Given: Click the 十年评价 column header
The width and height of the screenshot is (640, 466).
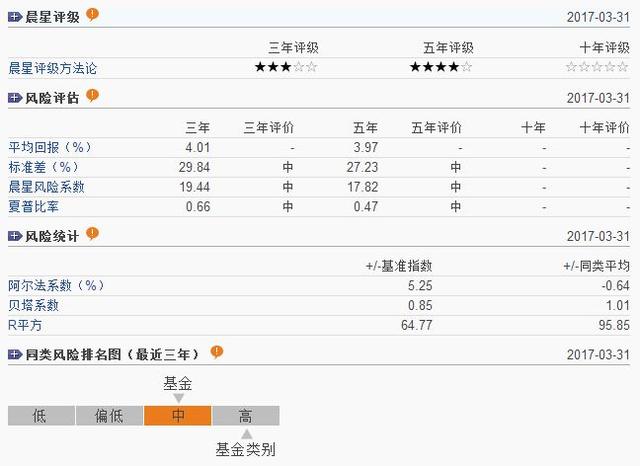Looking at the screenshot, I should (604, 128).
